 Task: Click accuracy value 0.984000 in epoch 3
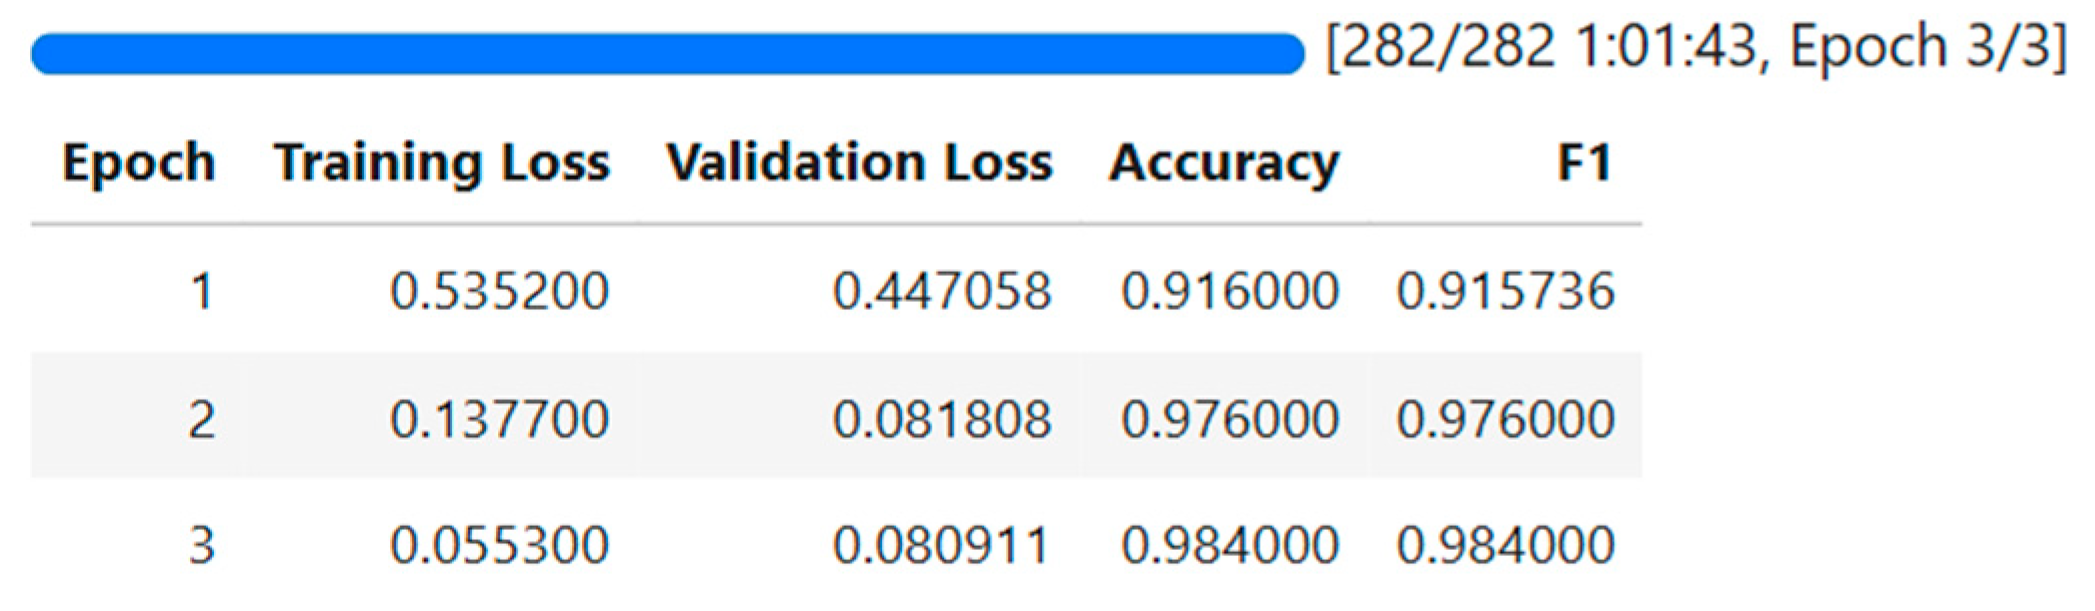click(x=1230, y=545)
